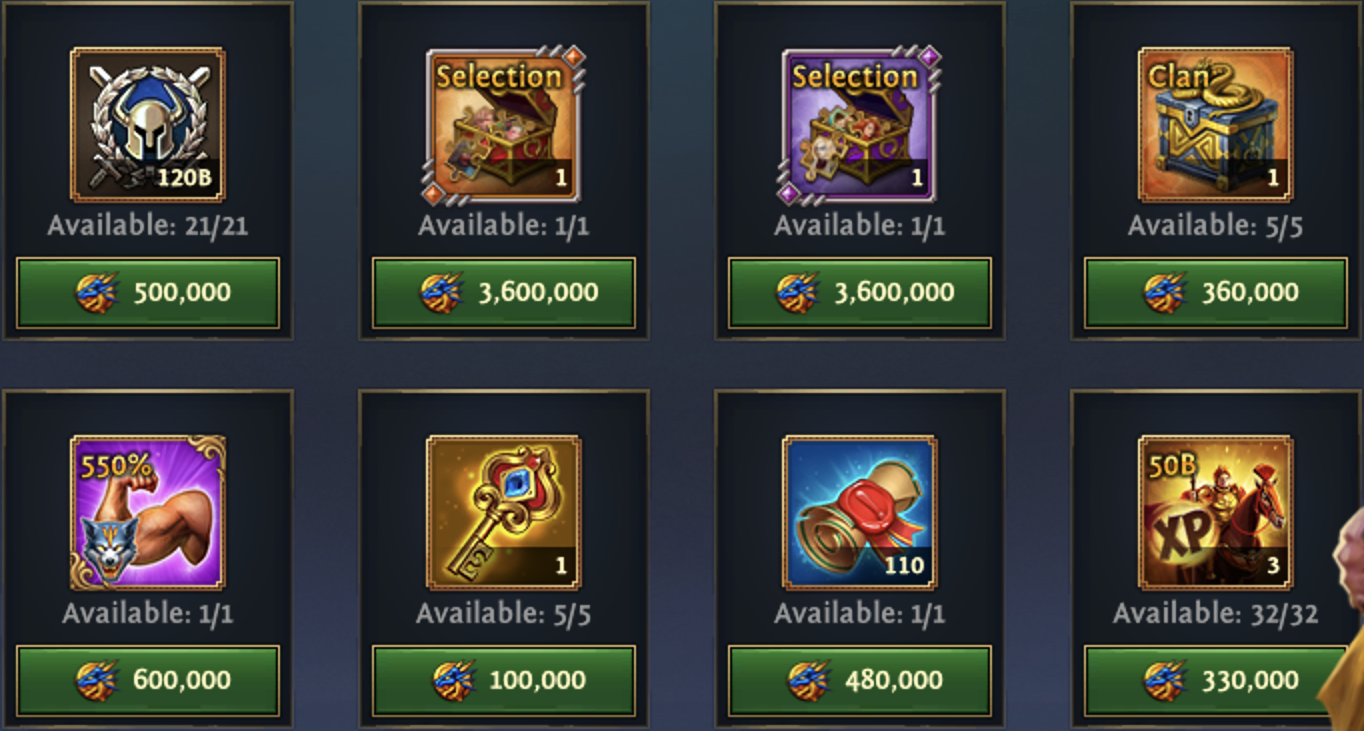This screenshot has height=731, width=1364.
Task: Purchase orange Selection chest for 3,600,000
Action: coord(504,293)
